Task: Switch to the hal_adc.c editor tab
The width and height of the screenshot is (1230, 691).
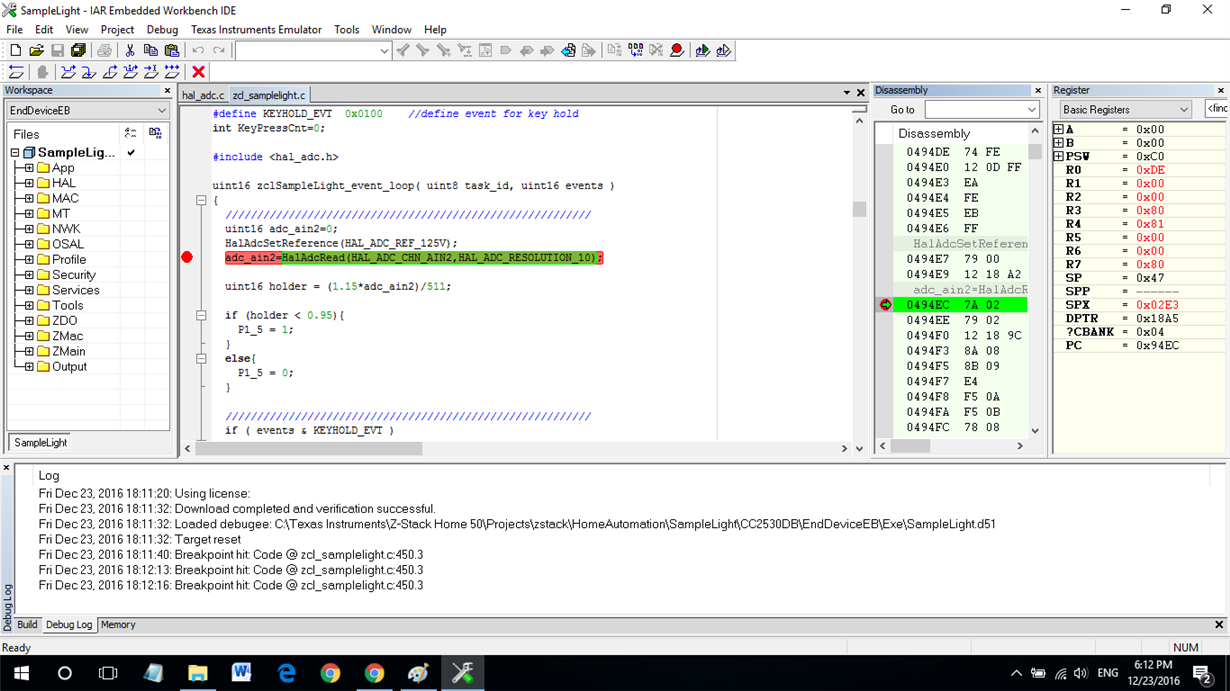Action: [203, 95]
